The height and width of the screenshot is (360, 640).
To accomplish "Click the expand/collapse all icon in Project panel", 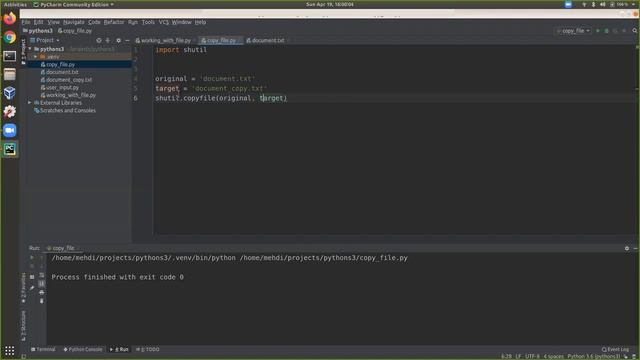I will 108,40.
